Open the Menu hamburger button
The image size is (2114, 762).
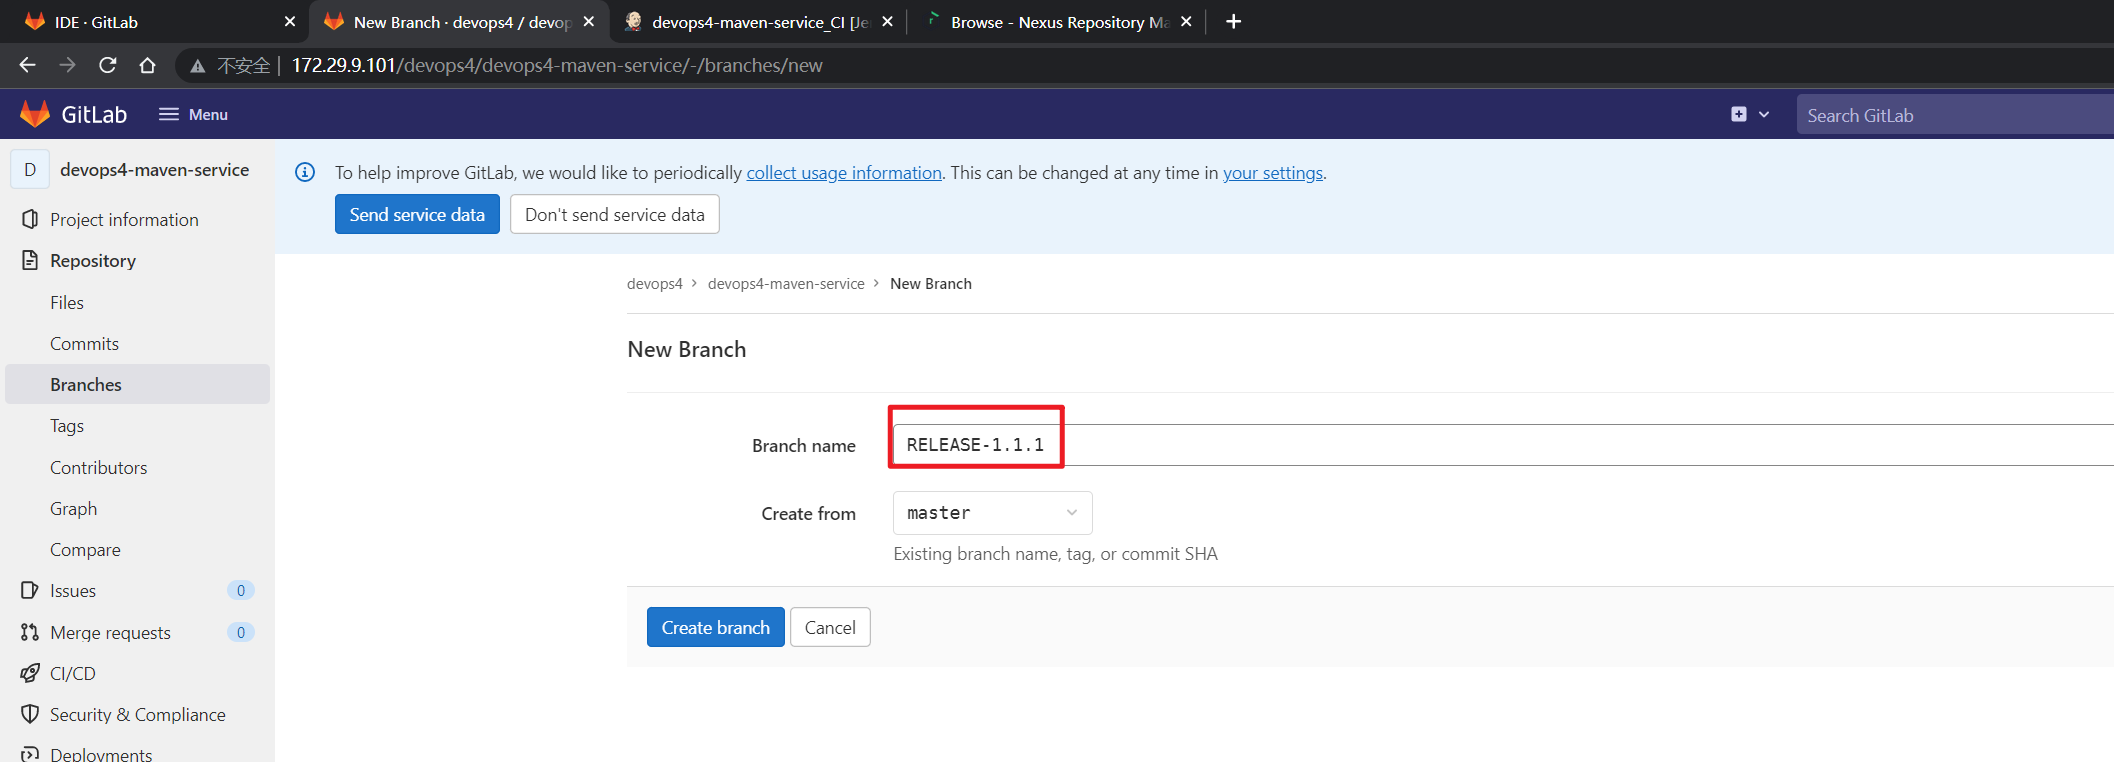193,114
